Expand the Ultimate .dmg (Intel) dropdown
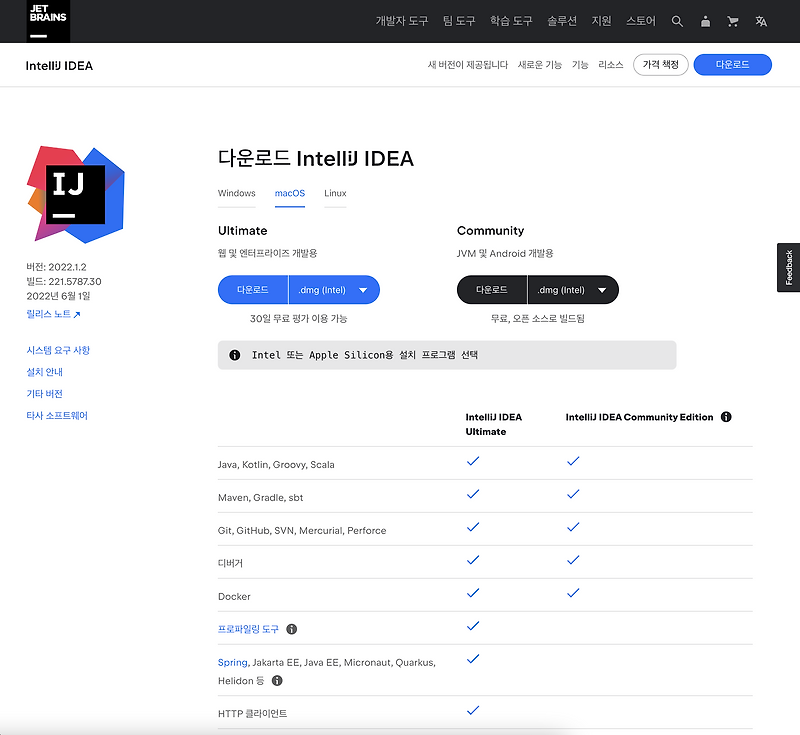This screenshot has height=735, width=800. tap(363, 289)
